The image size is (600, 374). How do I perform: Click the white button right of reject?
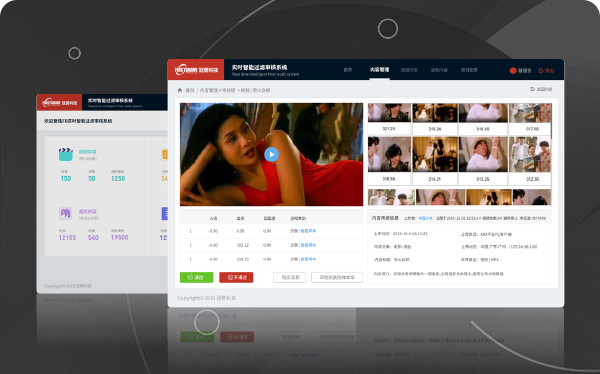(289, 277)
